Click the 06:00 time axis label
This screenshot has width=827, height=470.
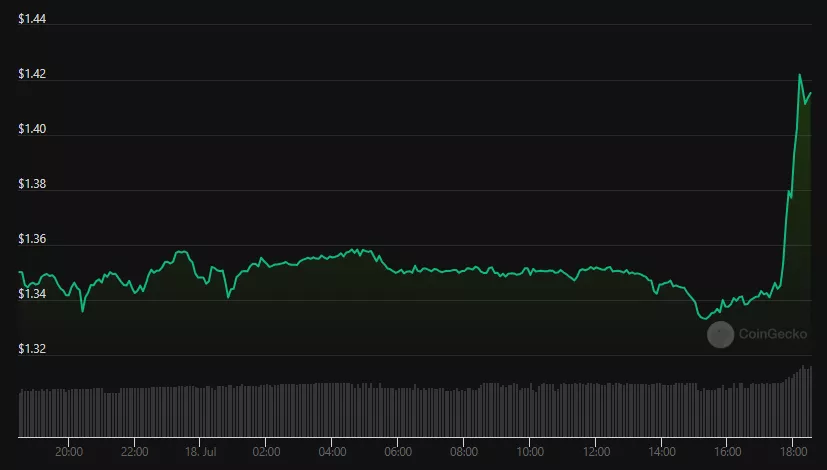point(398,452)
